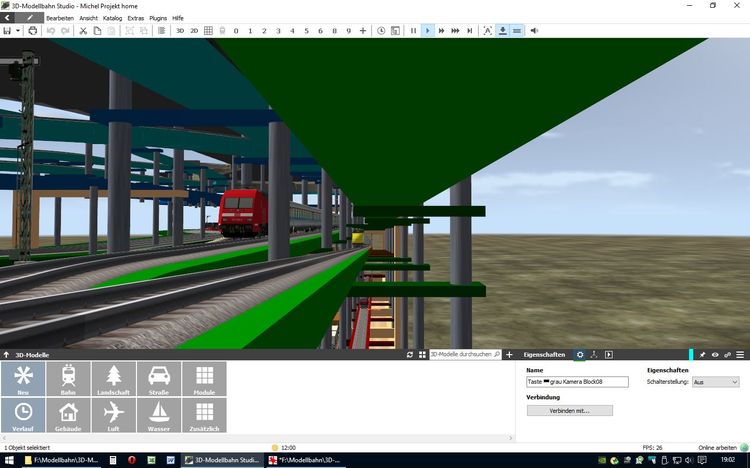Screen dimensions: 750x468
Task: Toggle sound with speaker icon
Action: pyautogui.click(x=534, y=31)
